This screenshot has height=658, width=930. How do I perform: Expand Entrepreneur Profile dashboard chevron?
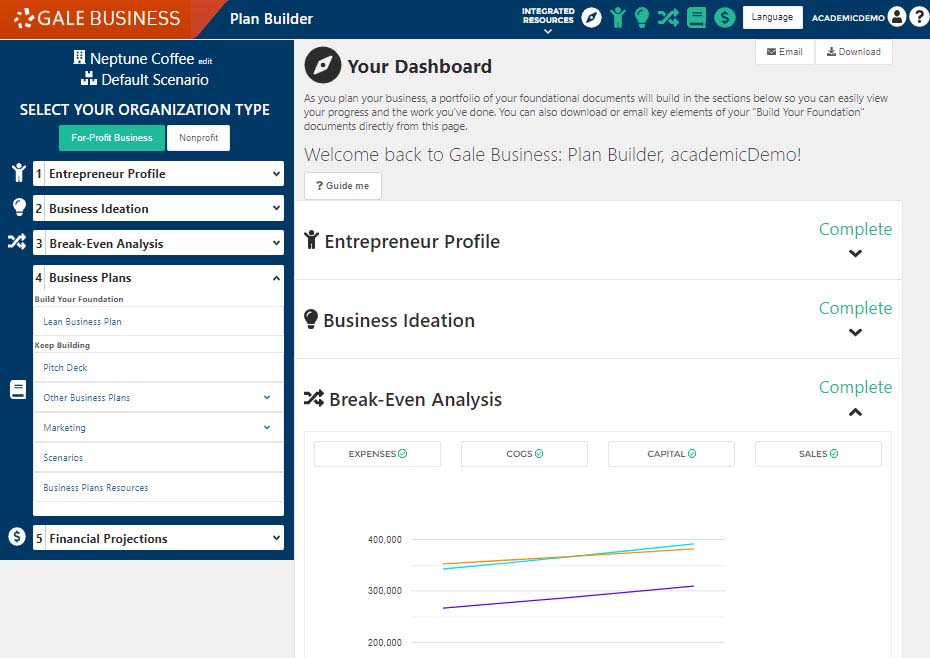pyautogui.click(x=855, y=253)
